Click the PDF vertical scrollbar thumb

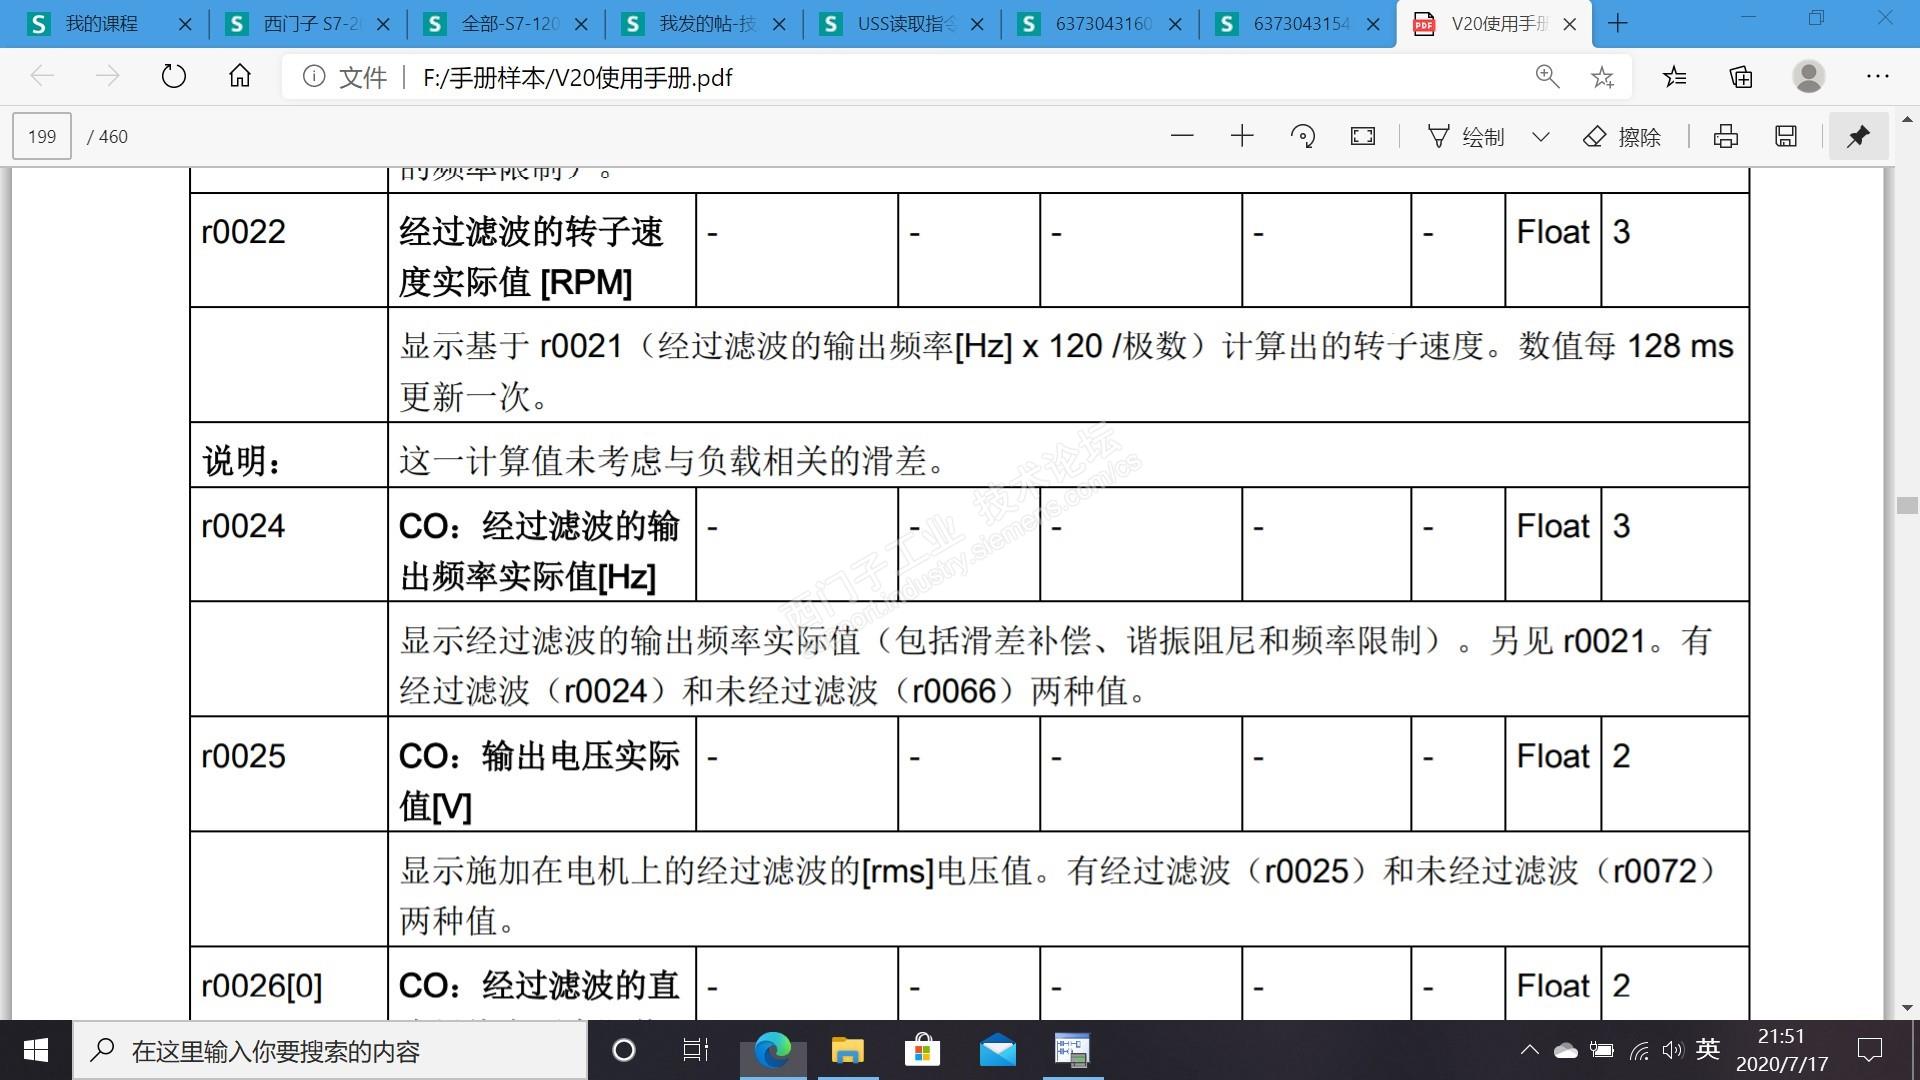click(1906, 505)
